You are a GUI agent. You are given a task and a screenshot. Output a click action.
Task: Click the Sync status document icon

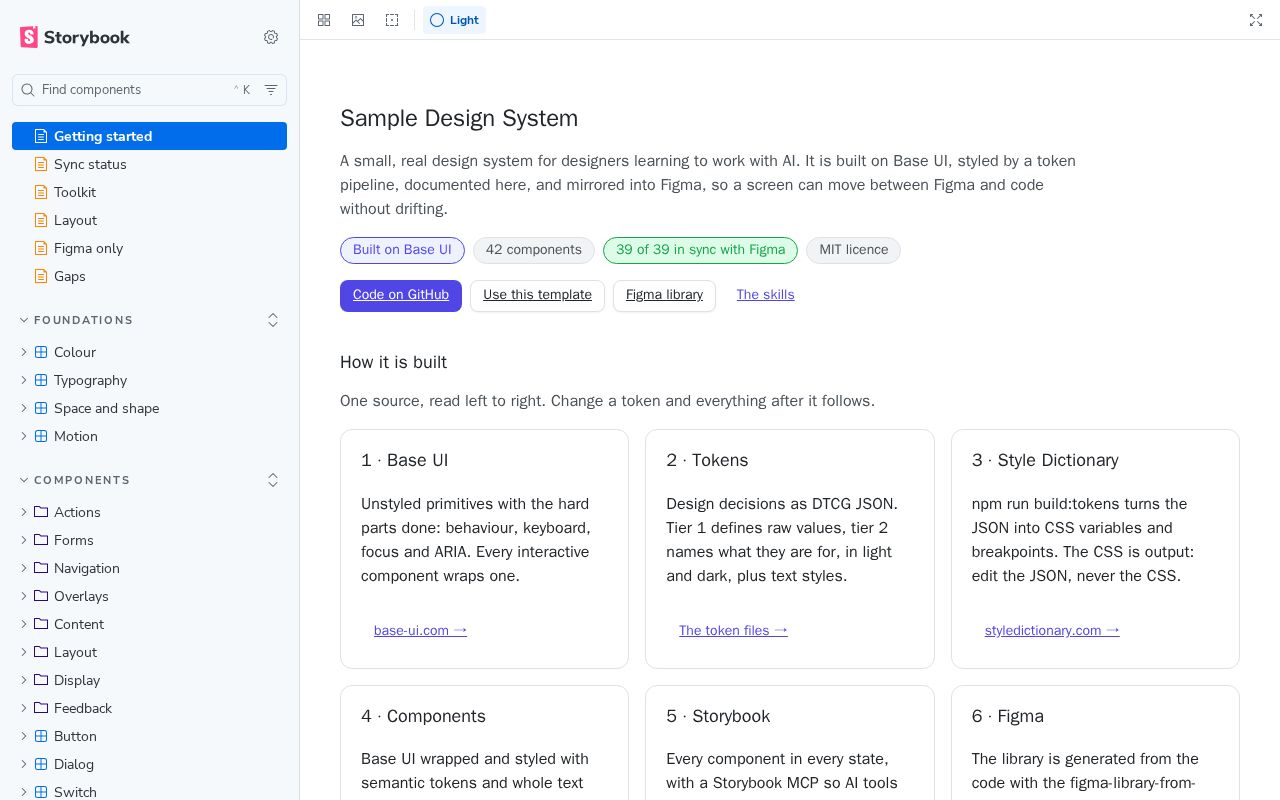point(41,164)
